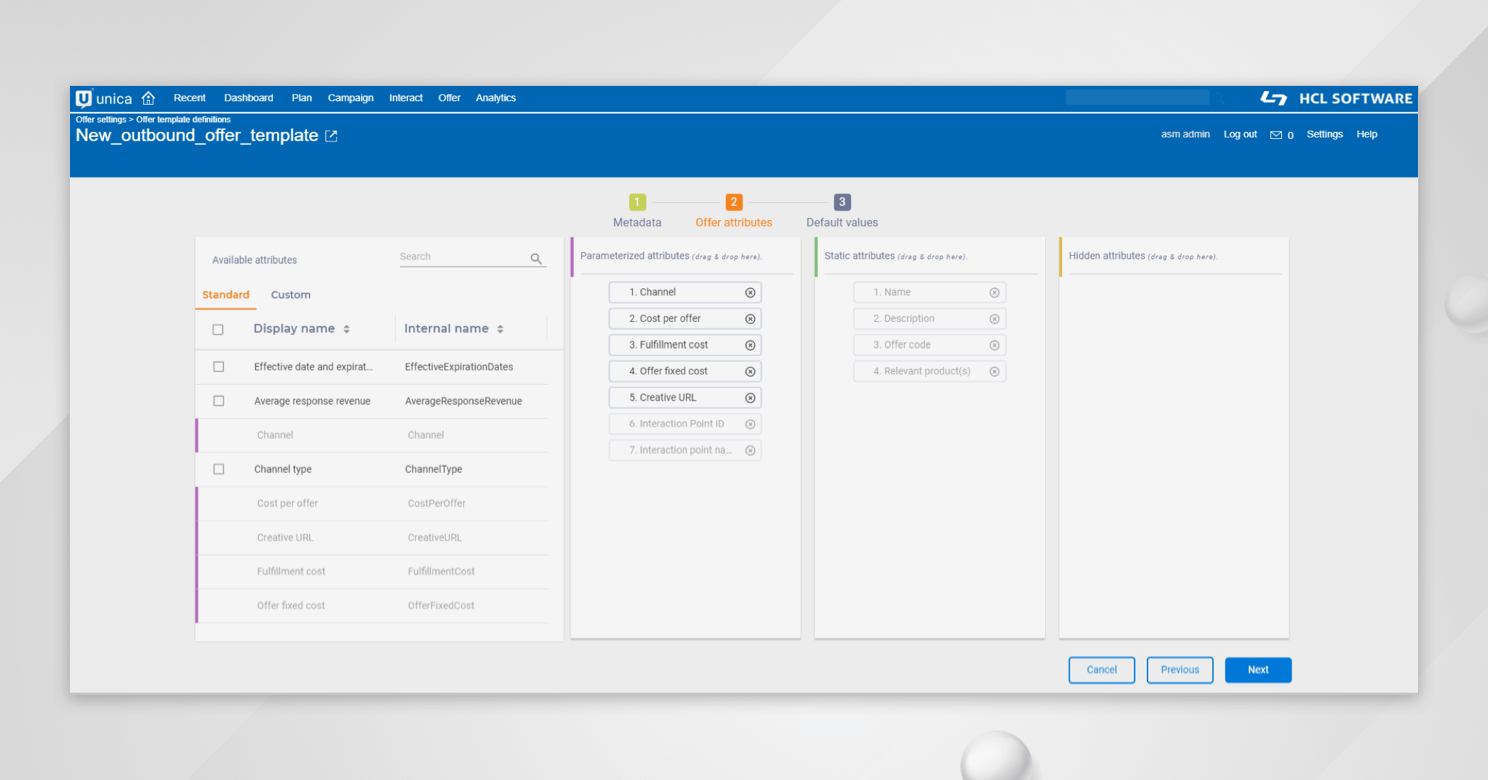Remove the Channel parameterized attribute
This screenshot has height=780, width=1488.
point(750,292)
